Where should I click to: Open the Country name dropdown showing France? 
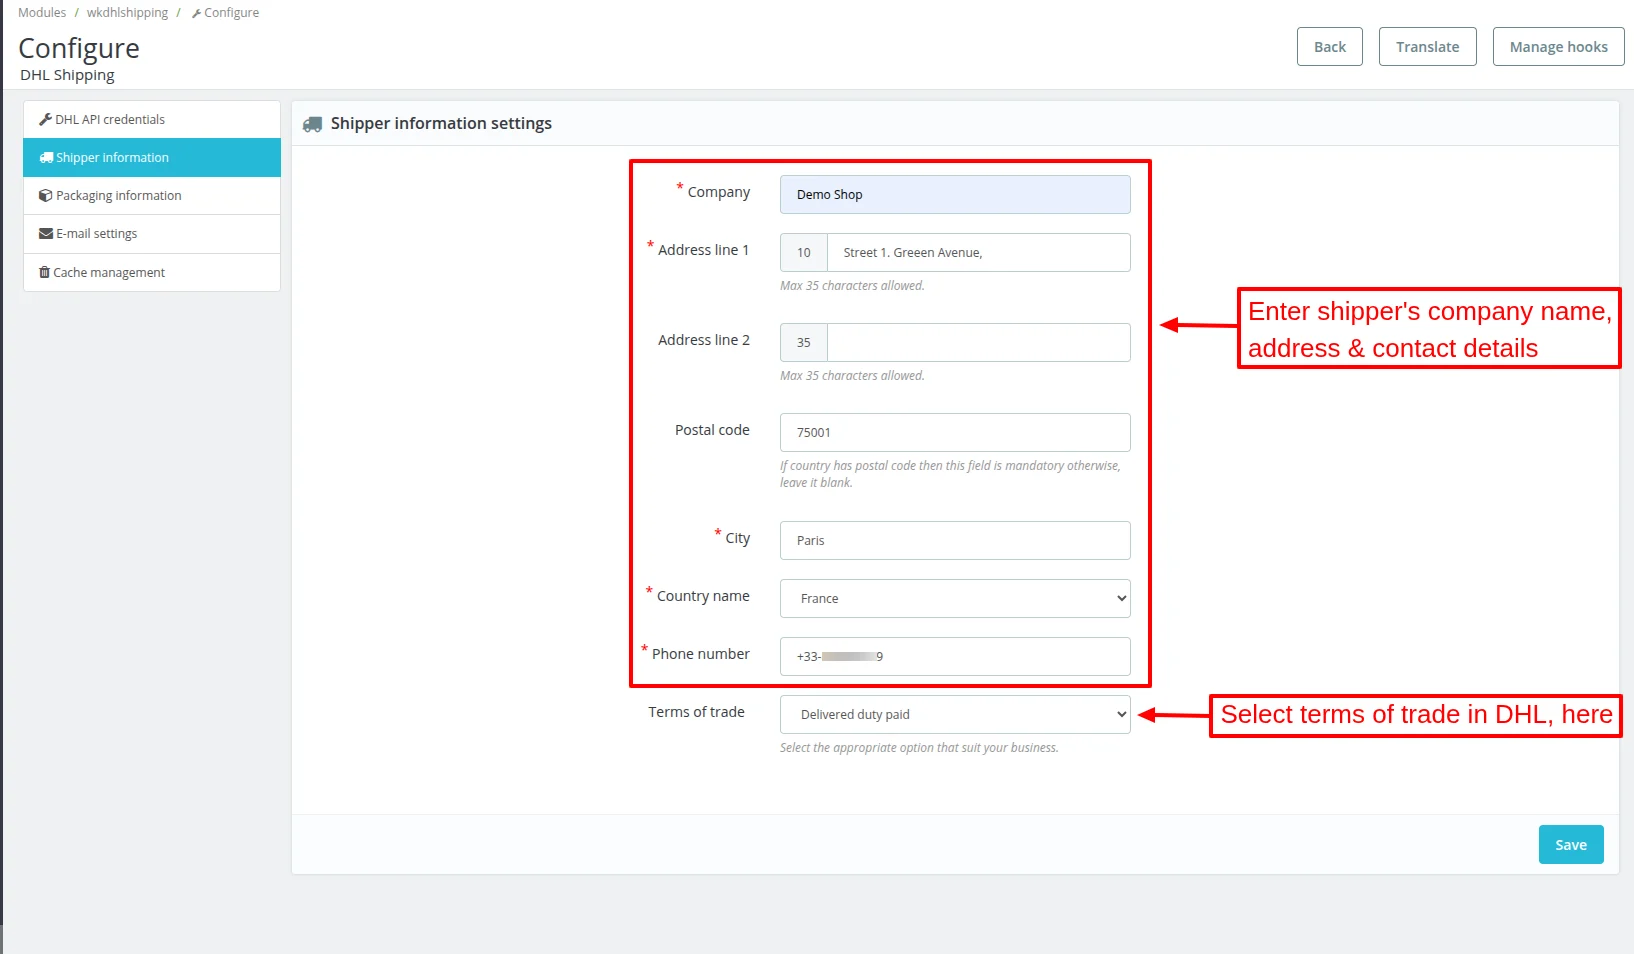tap(955, 599)
